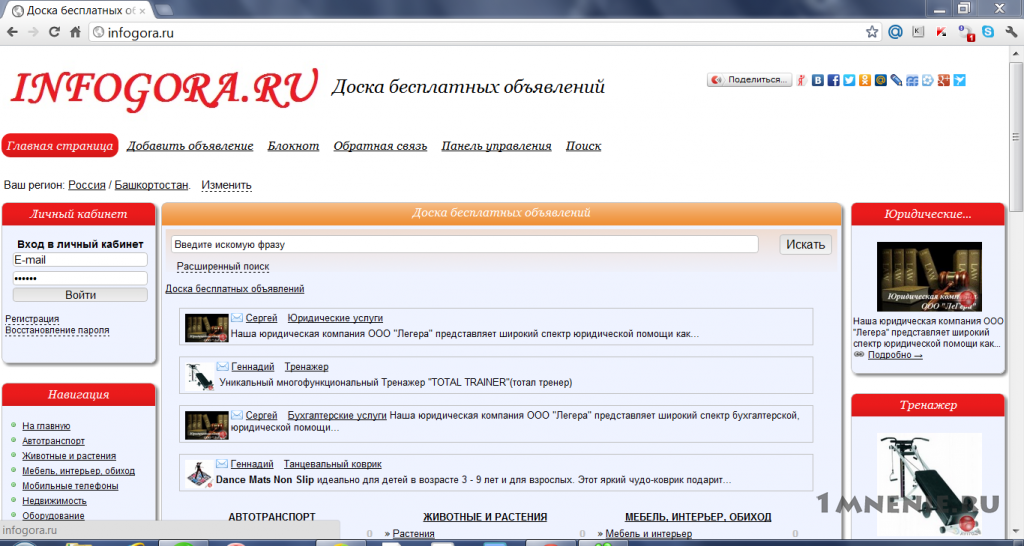
Task: Click the page vertical scrollbar
Action: coord(1016,138)
